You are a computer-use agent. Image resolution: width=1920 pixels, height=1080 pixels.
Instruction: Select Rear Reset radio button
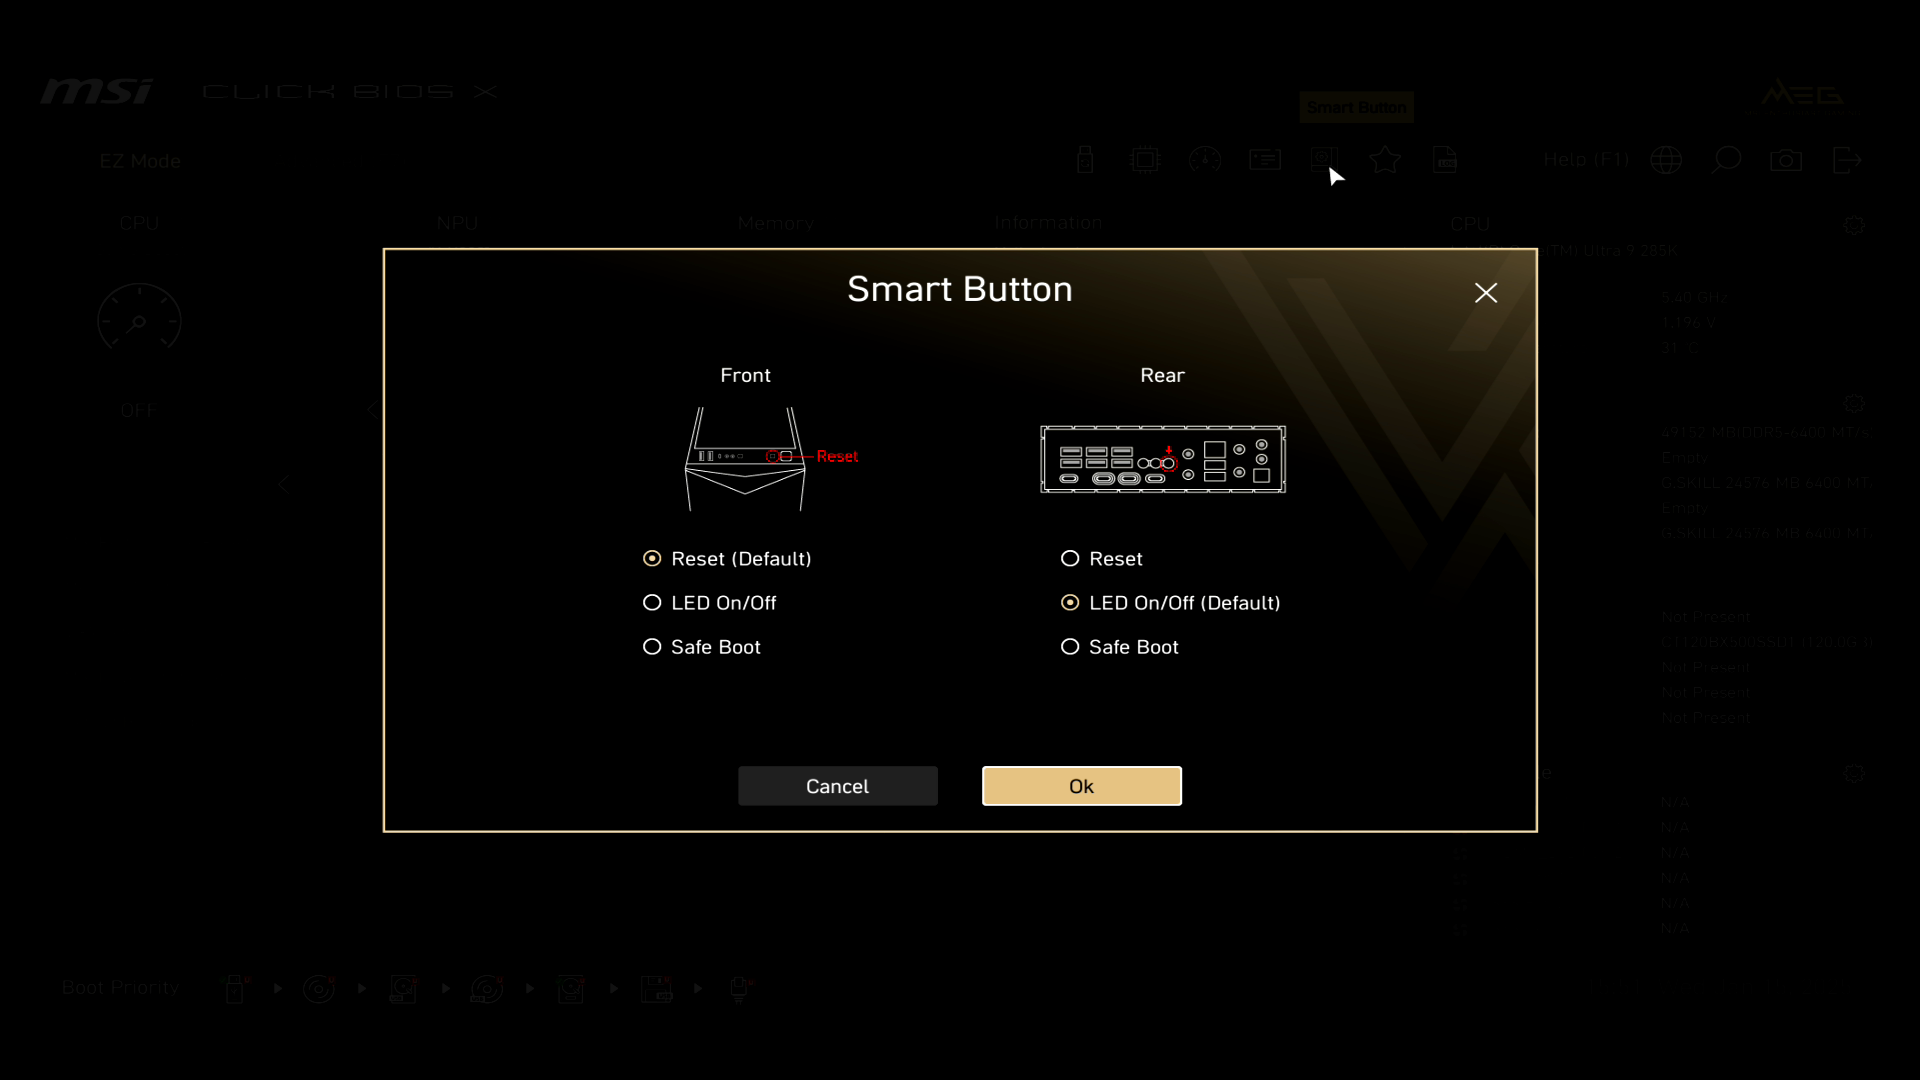[x=1071, y=558]
